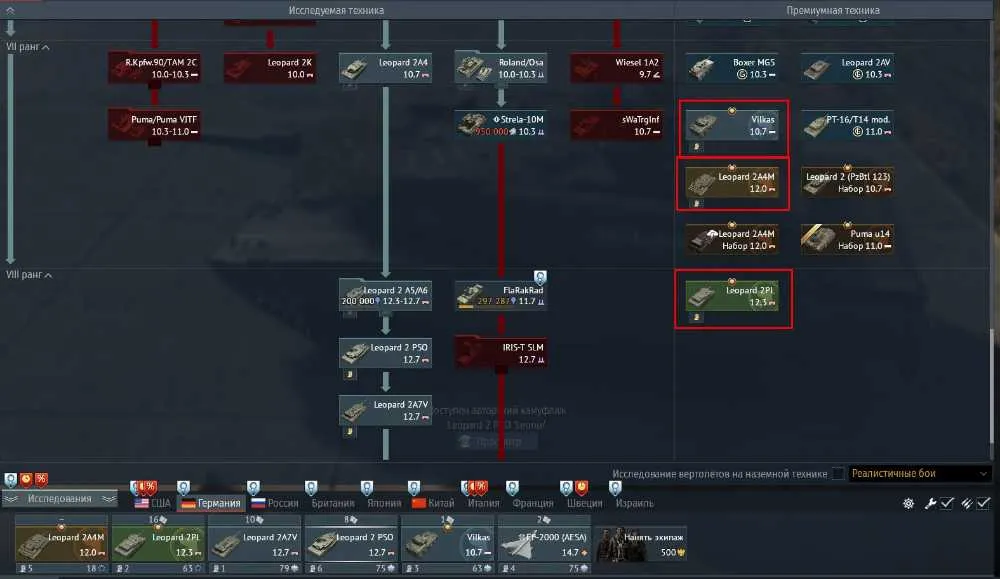Open the Roland/Osa vehicle group
This screenshot has width=1000, height=579.
(x=501, y=68)
